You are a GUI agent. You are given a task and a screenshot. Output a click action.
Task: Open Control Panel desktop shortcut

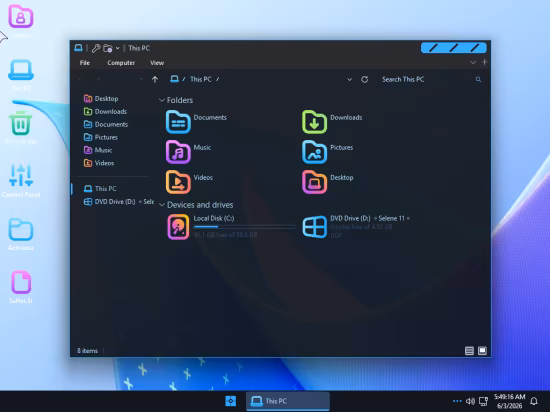click(x=21, y=175)
